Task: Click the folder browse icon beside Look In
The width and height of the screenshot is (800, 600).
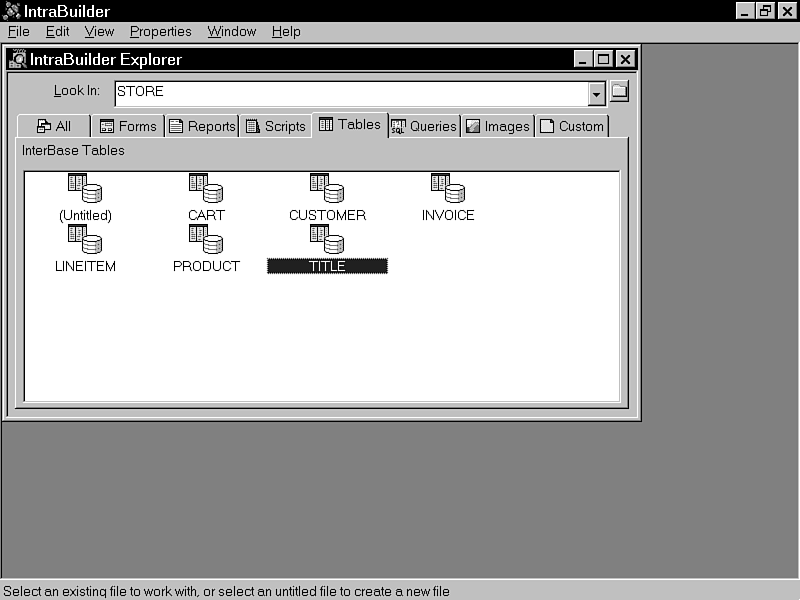Action: (x=620, y=92)
